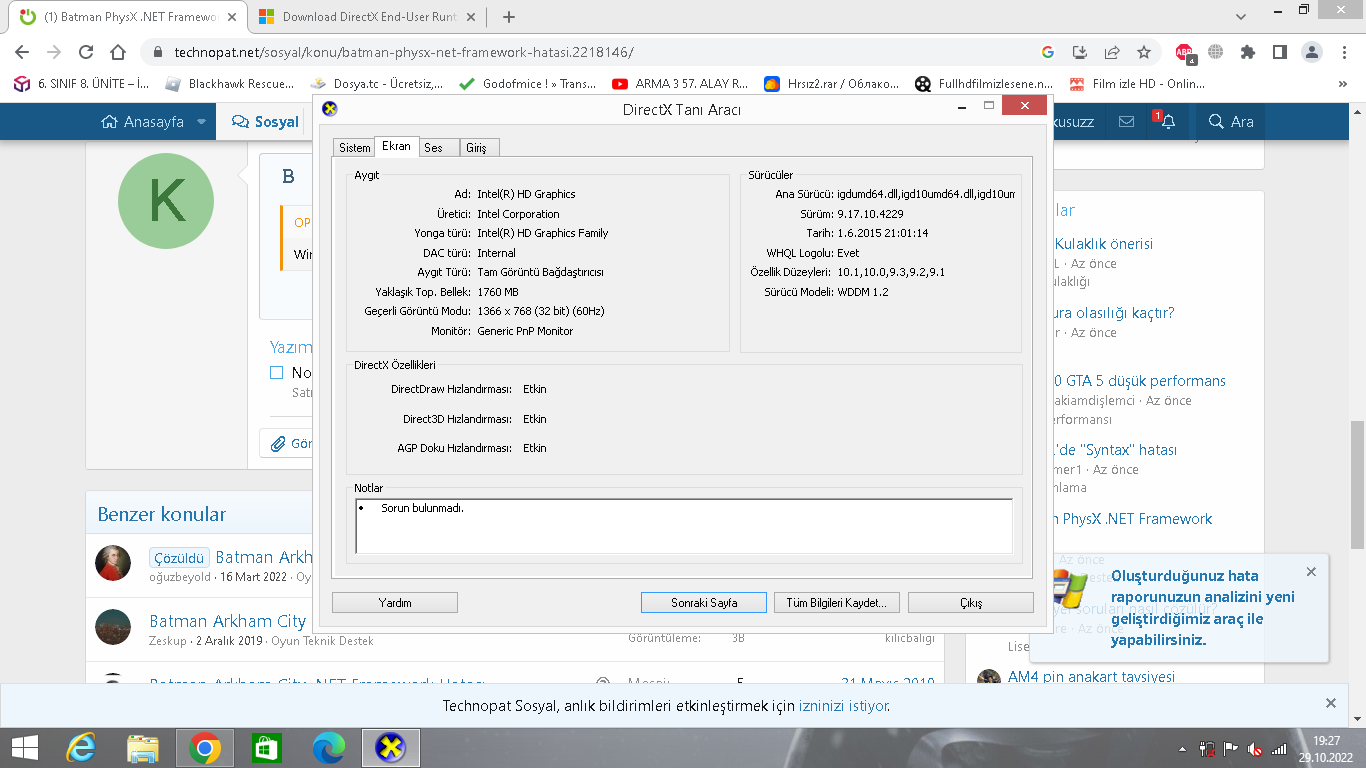Click the muted volume tray icon
1366x768 pixels.
(x=1255, y=749)
